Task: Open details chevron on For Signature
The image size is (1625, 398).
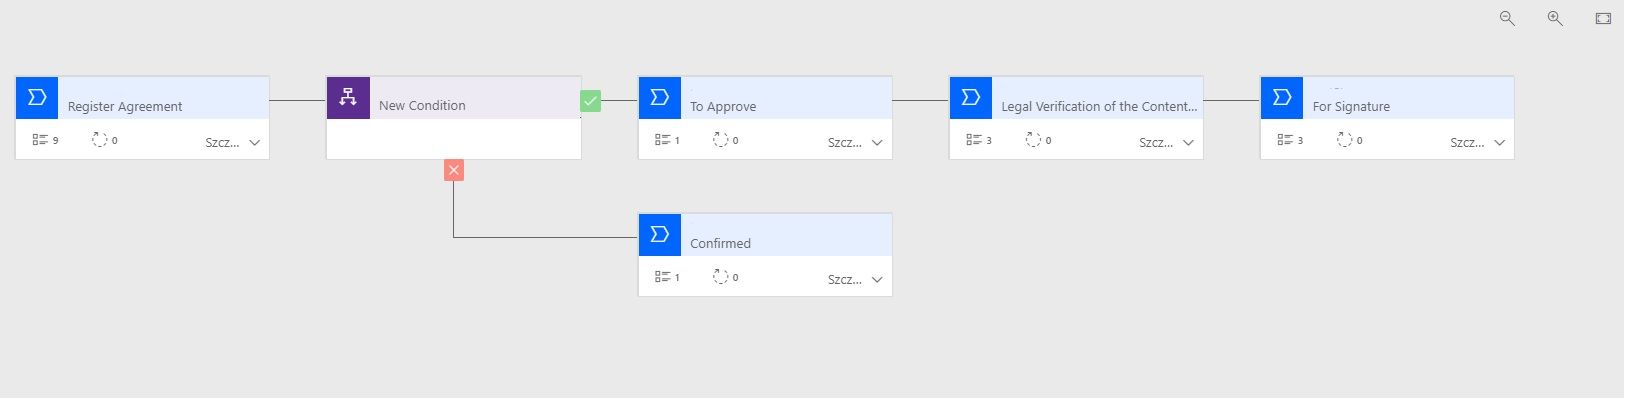Action: [x=1499, y=143]
